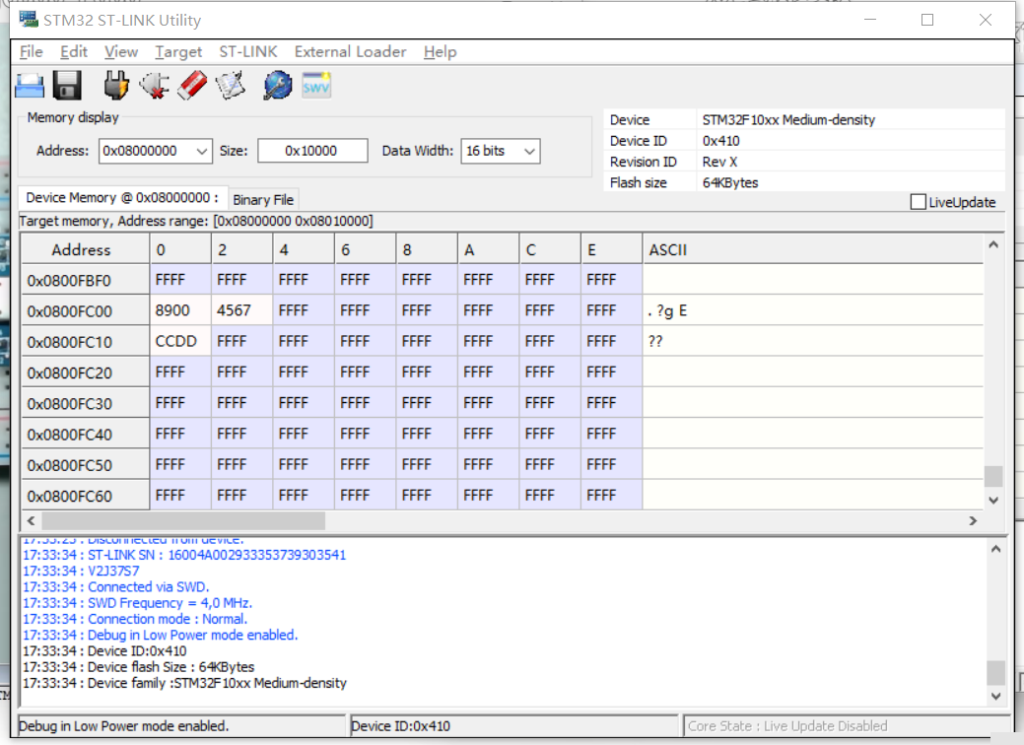Open the View menu
The height and width of the screenshot is (745, 1024).
121,52
